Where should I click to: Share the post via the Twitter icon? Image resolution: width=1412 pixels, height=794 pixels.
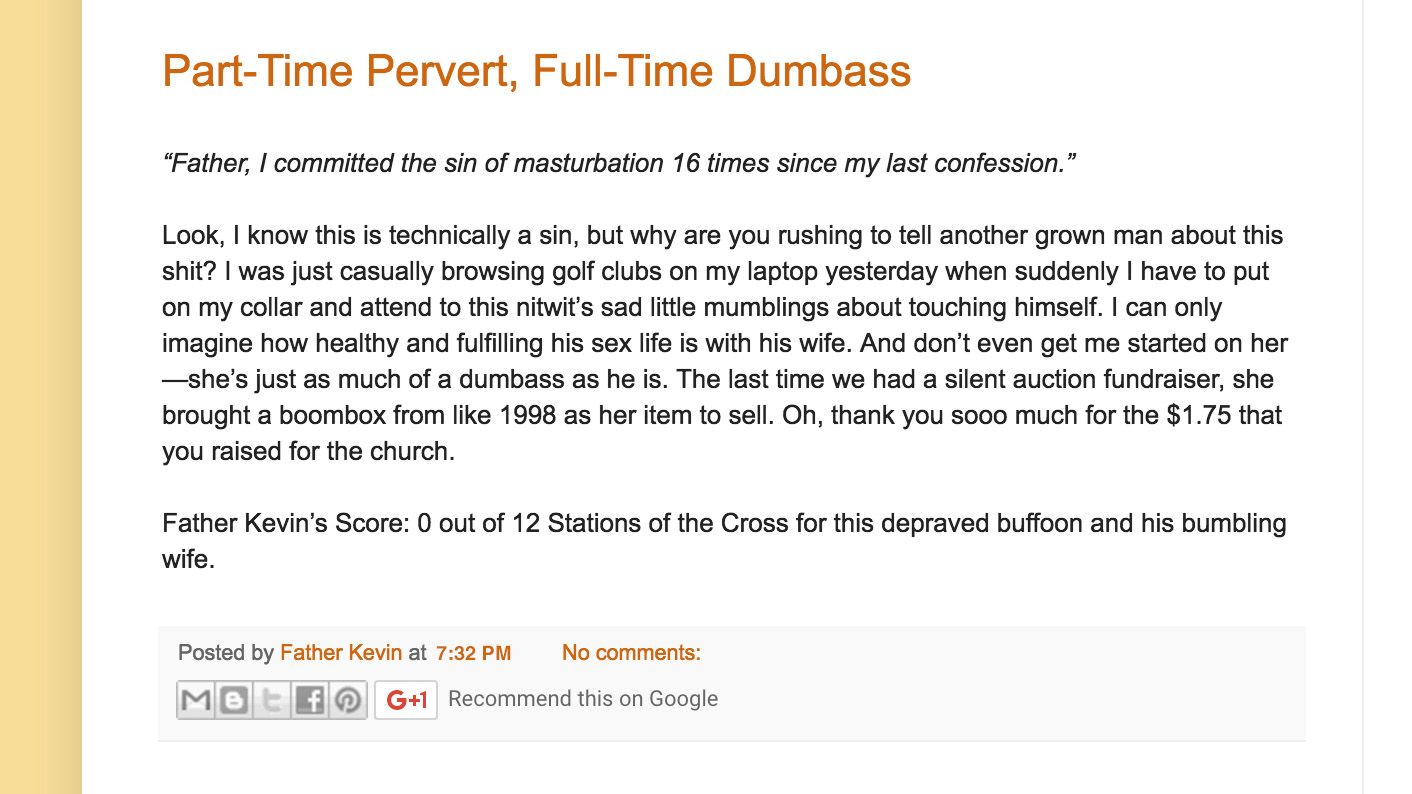[272, 700]
